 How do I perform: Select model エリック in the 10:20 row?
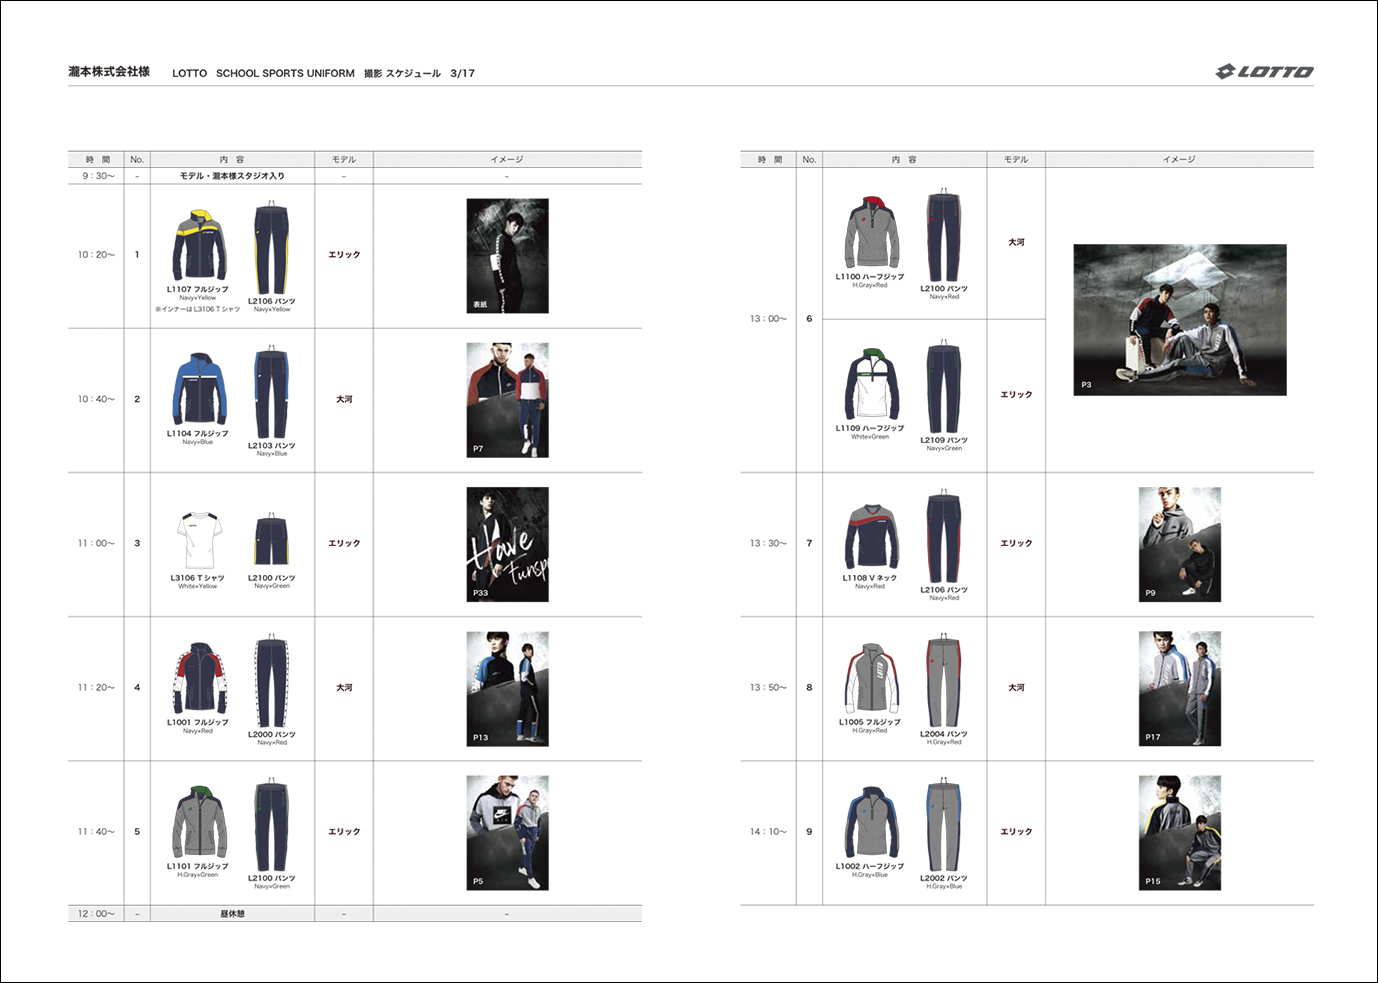point(344,255)
